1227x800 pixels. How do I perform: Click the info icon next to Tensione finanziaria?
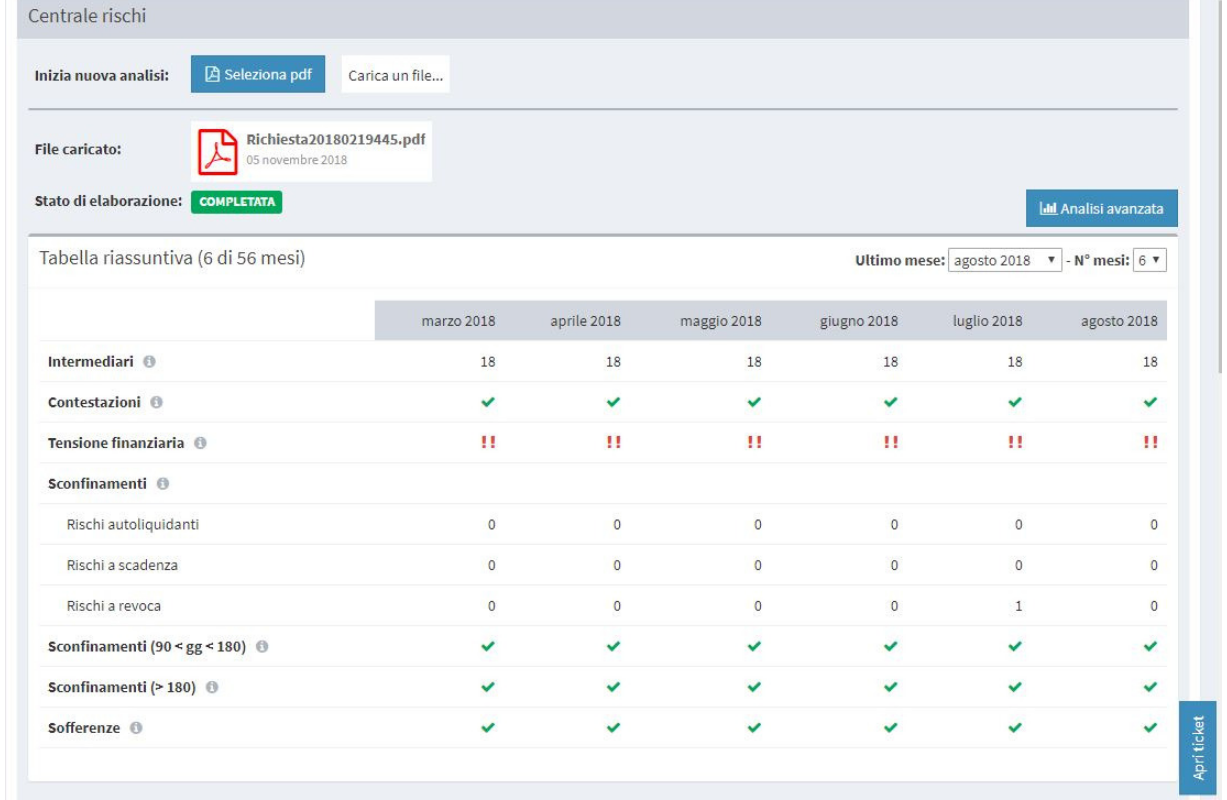[x=200, y=443]
